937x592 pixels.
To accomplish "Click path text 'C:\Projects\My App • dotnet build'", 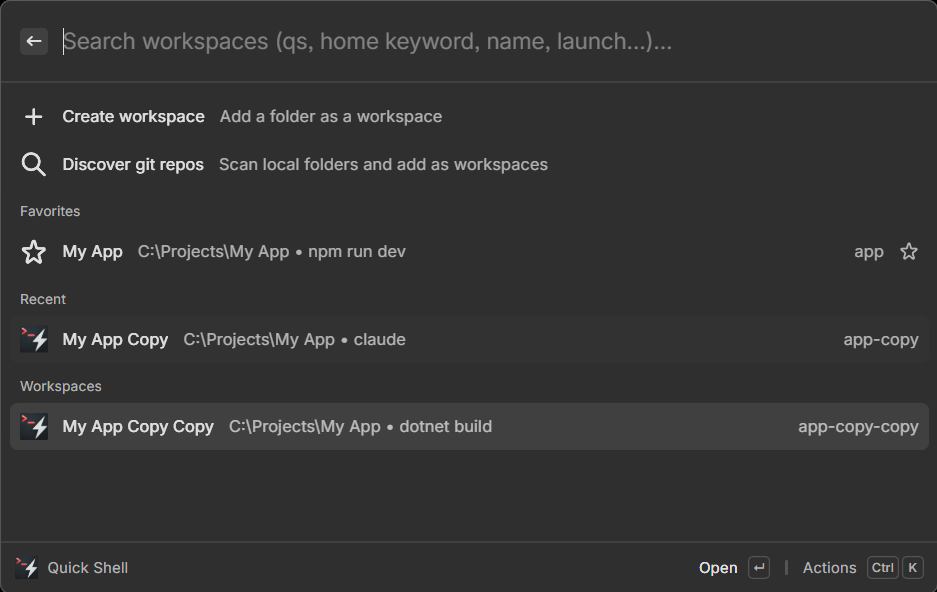I will [360, 427].
